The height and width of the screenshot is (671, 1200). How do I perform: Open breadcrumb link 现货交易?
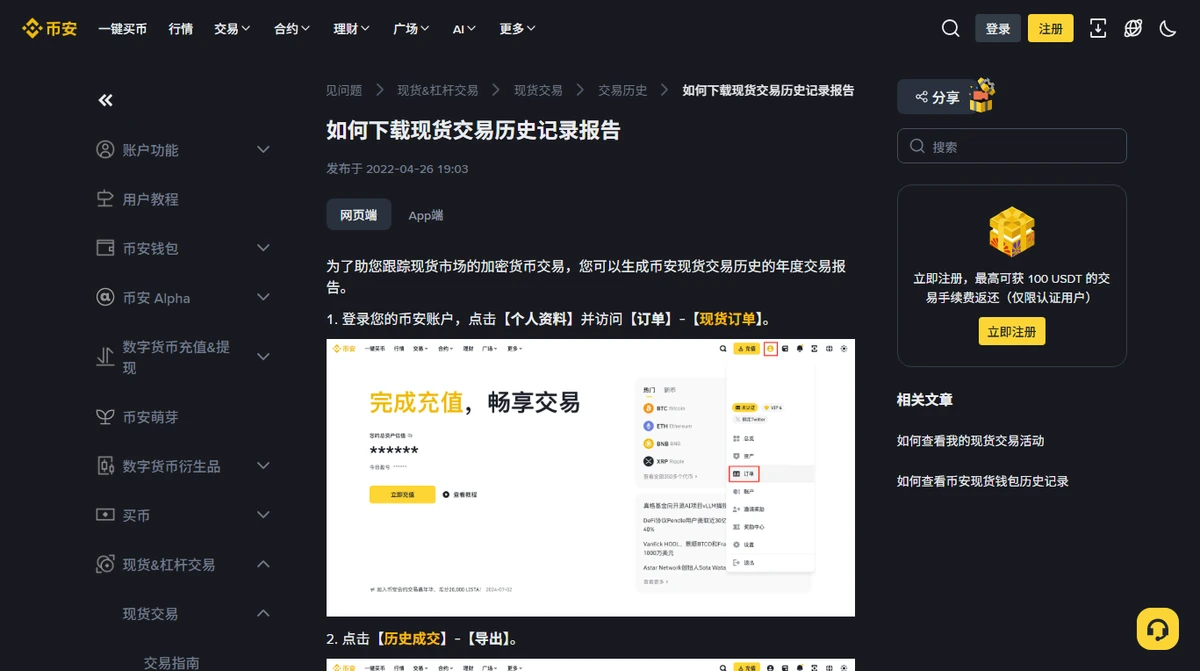coord(538,90)
